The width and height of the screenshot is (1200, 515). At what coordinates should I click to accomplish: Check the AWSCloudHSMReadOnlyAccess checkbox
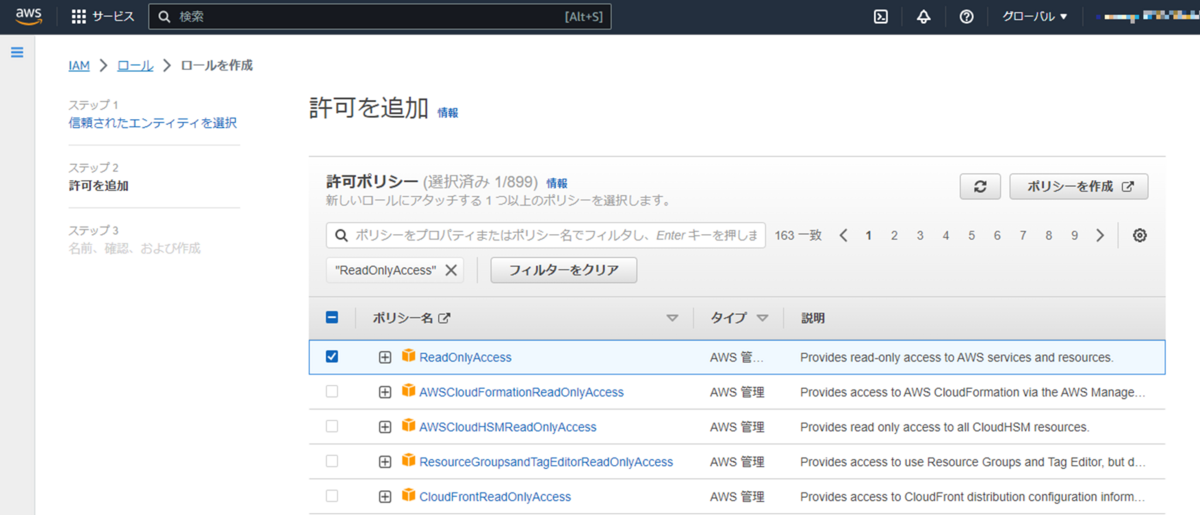coord(332,427)
